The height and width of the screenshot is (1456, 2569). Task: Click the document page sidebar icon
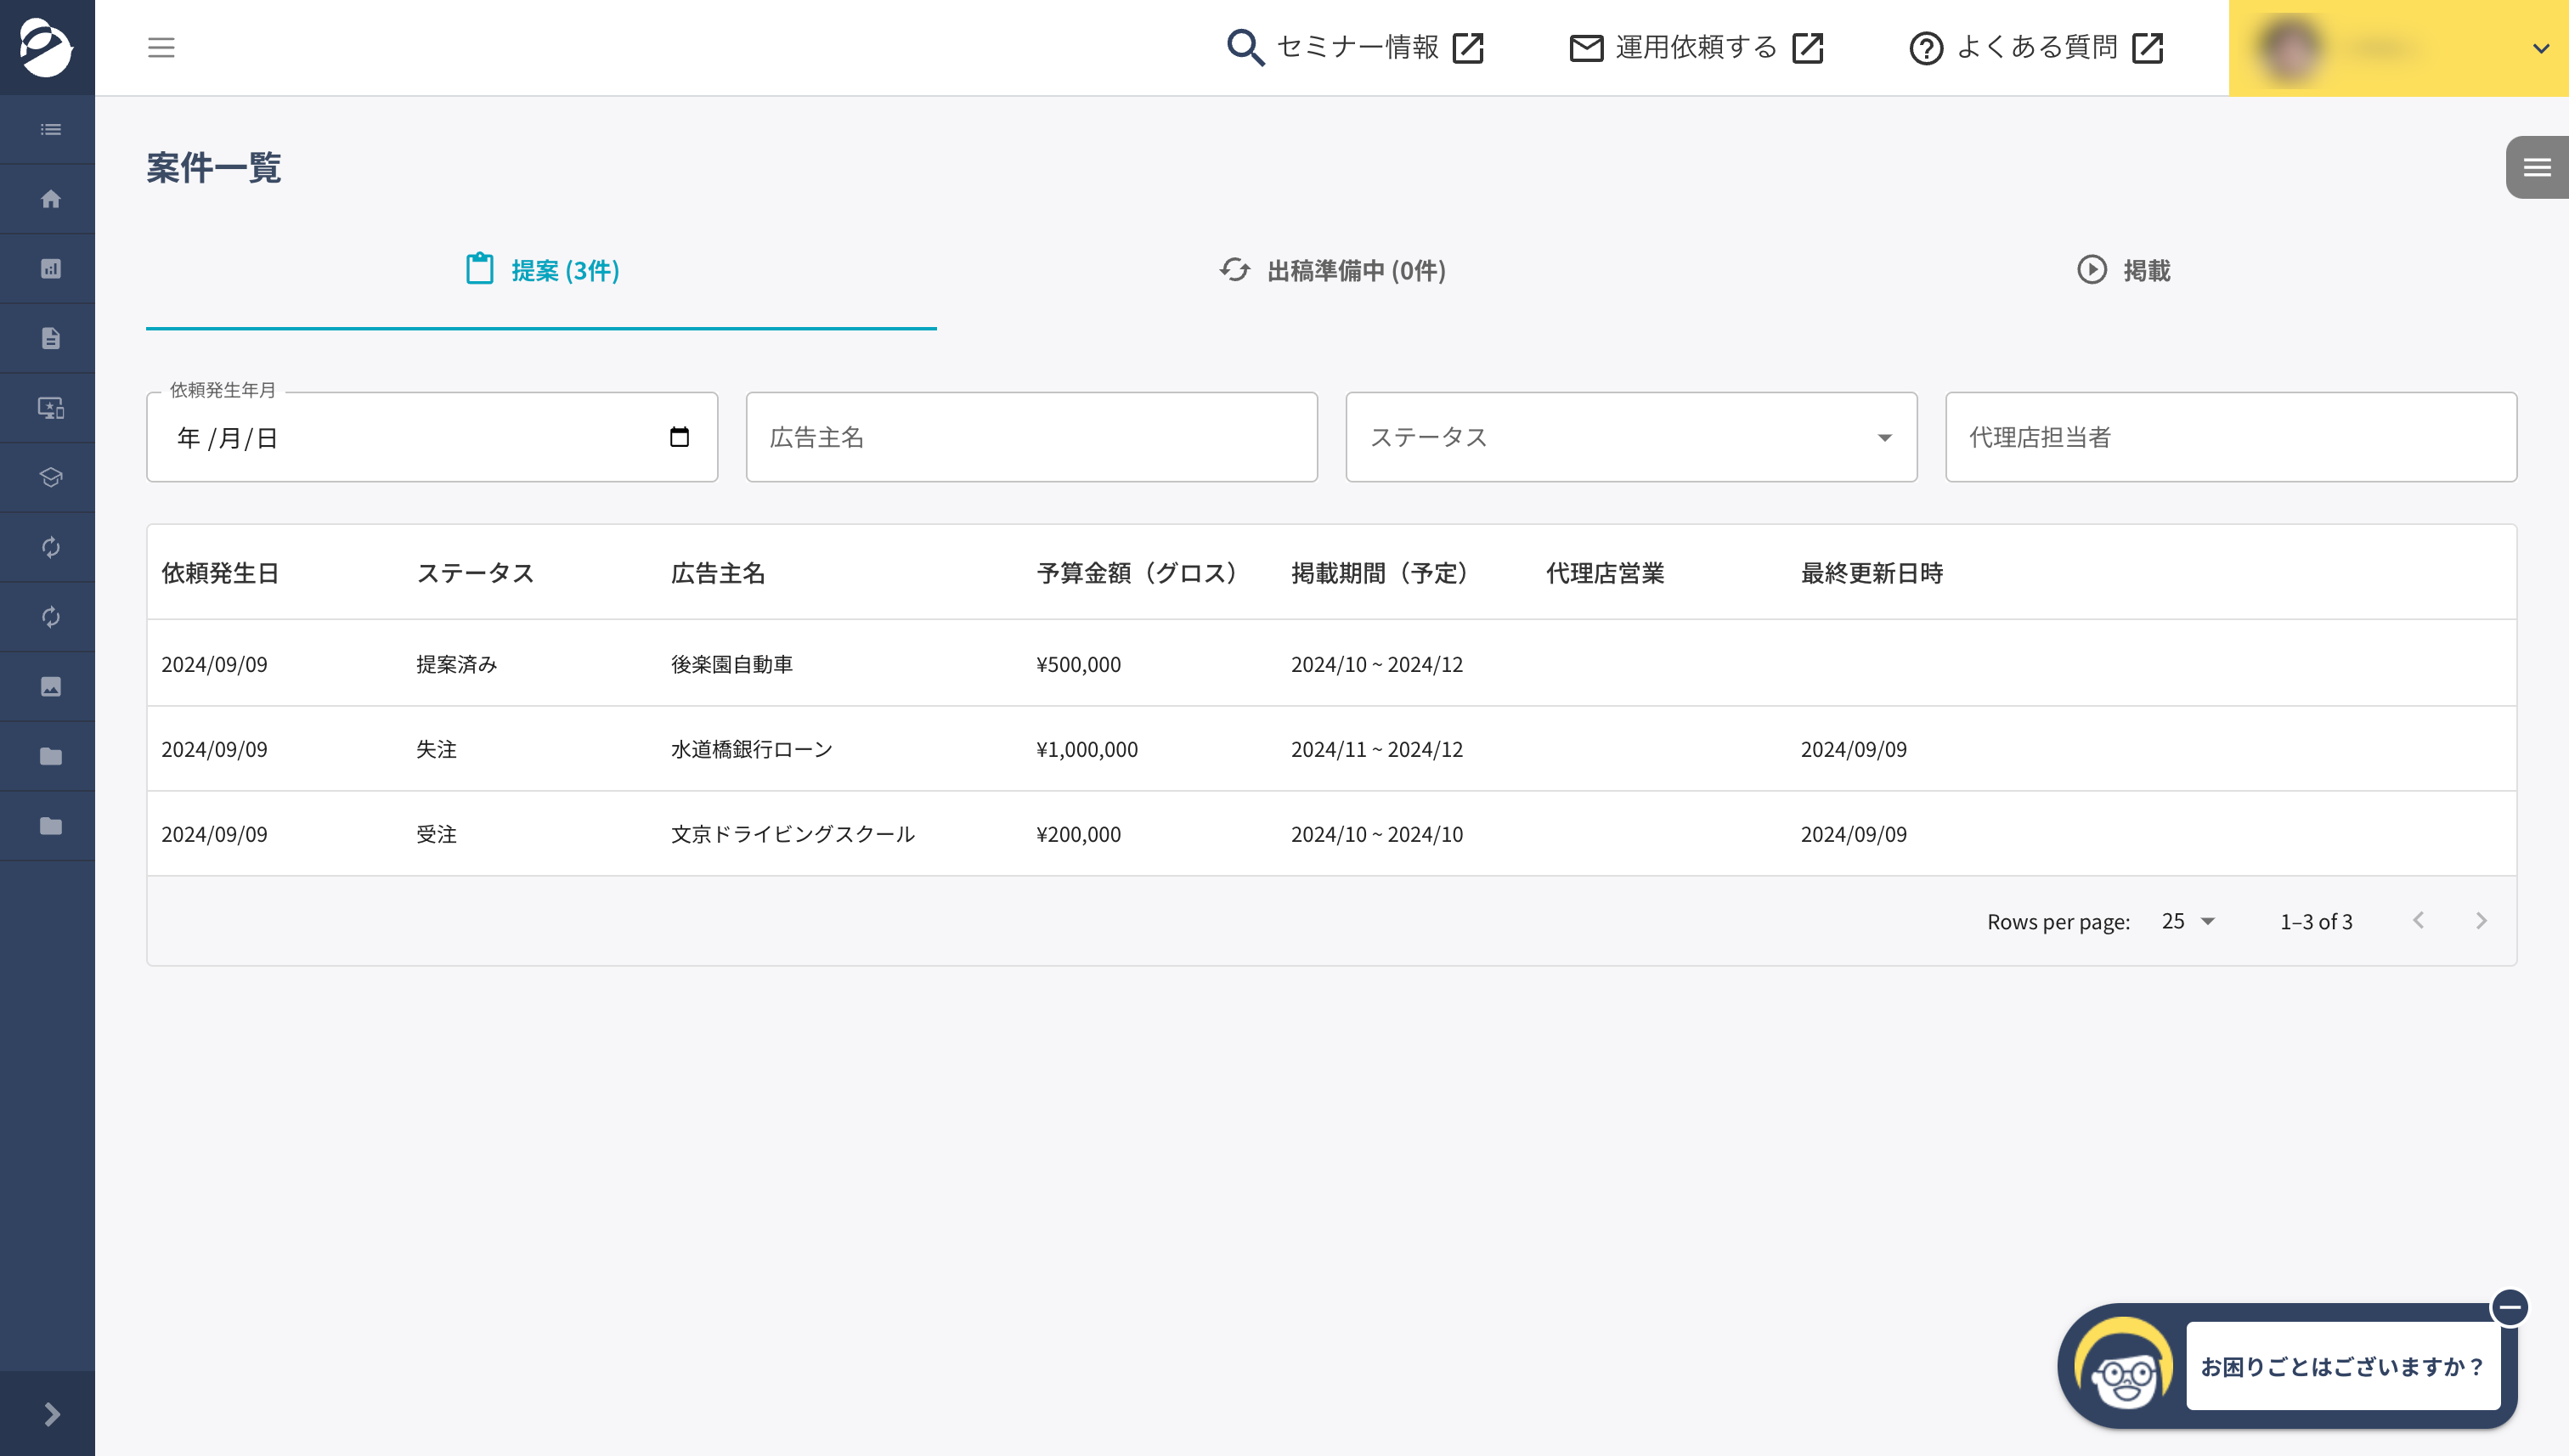[x=50, y=339]
